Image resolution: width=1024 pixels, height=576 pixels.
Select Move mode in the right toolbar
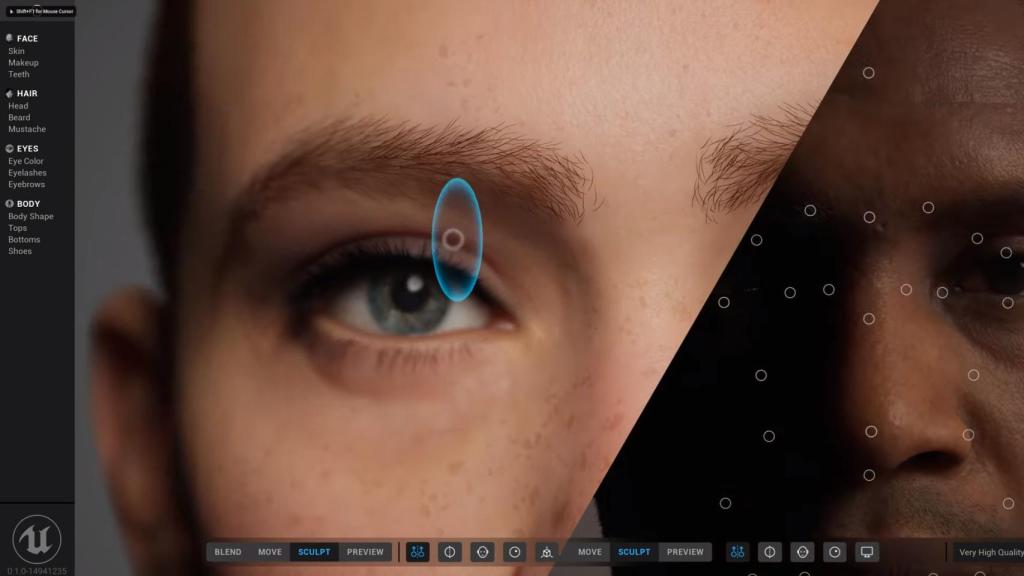coord(590,552)
